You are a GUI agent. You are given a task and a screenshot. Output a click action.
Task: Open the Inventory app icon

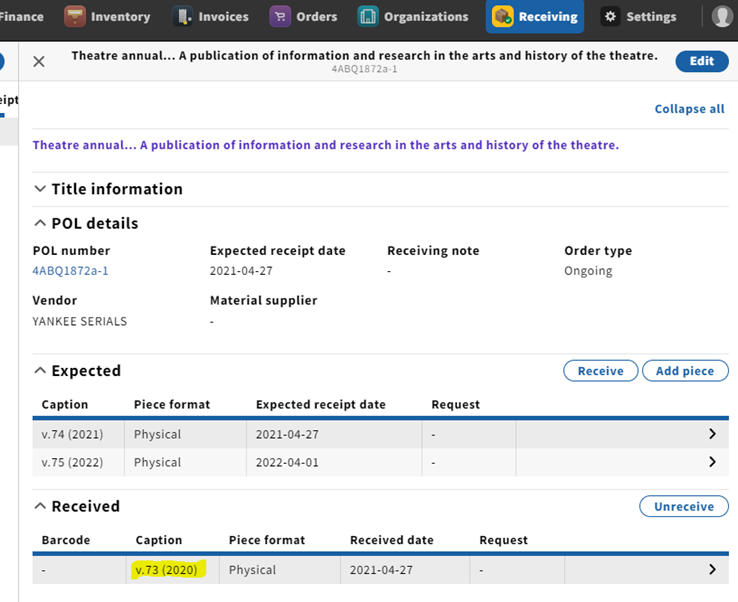pyautogui.click(x=75, y=16)
